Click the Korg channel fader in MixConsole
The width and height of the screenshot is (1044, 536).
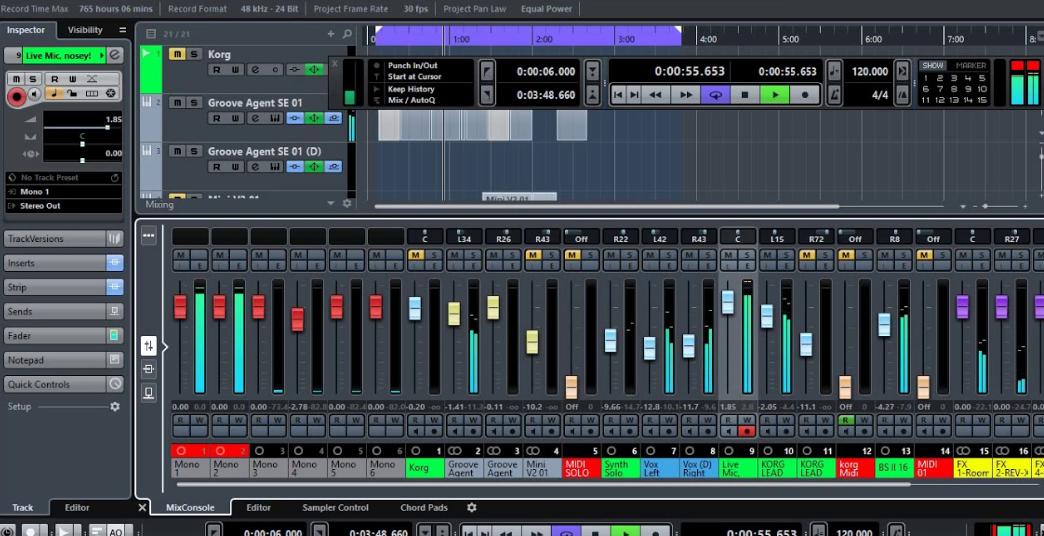click(415, 309)
